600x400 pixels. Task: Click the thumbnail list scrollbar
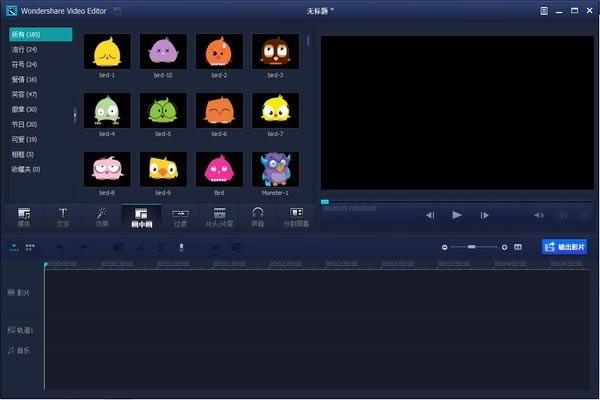click(308, 41)
